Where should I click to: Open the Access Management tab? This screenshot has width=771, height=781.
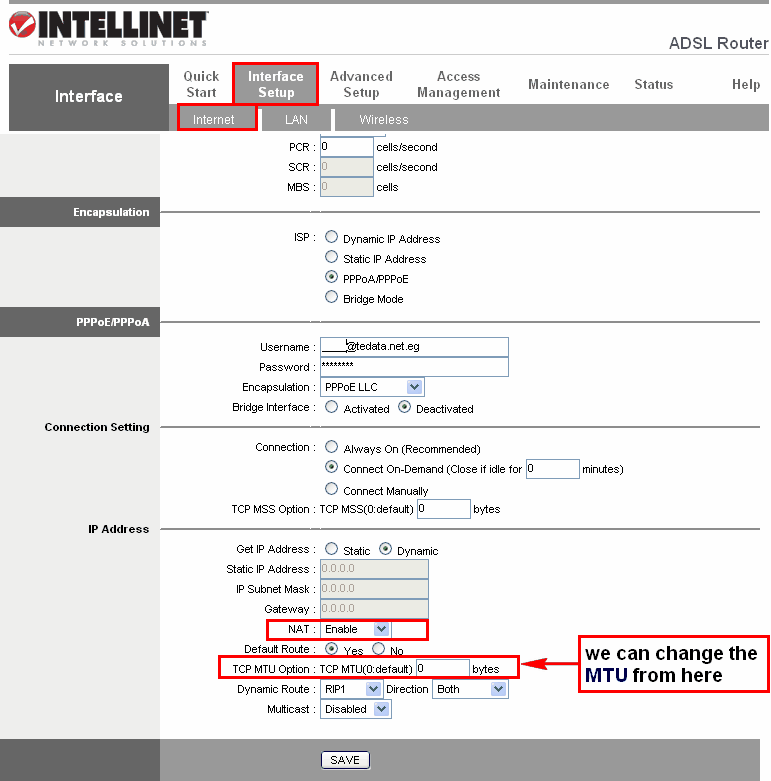click(x=458, y=84)
